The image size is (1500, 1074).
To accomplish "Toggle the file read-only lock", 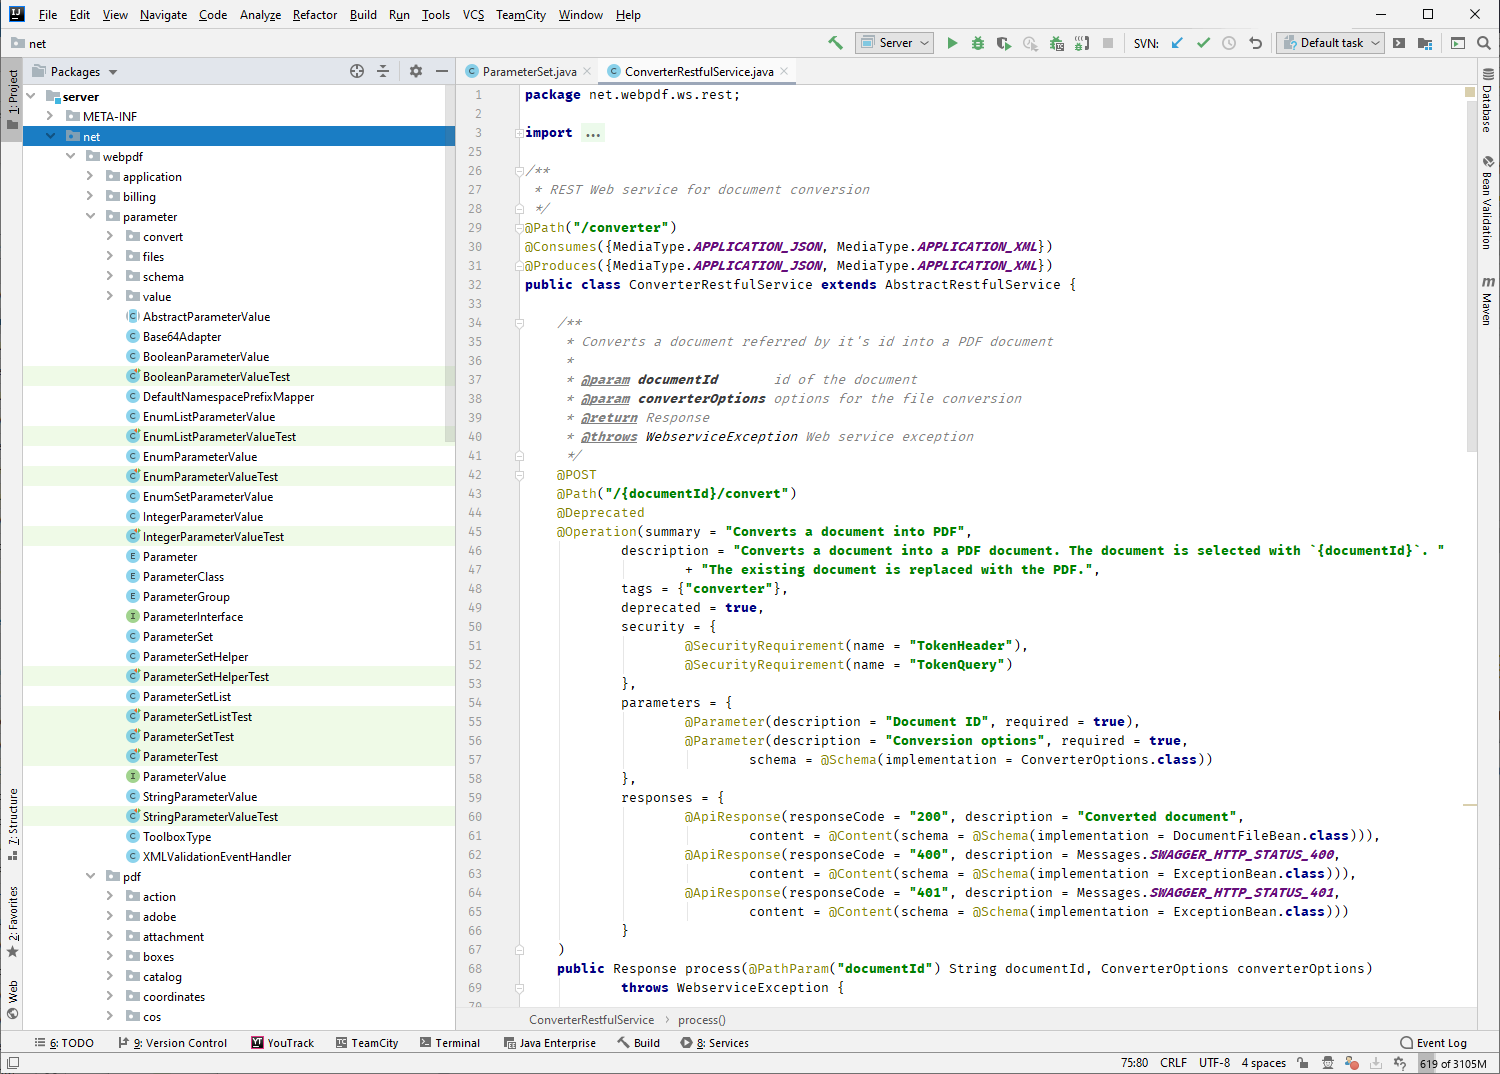I will (1301, 1063).
